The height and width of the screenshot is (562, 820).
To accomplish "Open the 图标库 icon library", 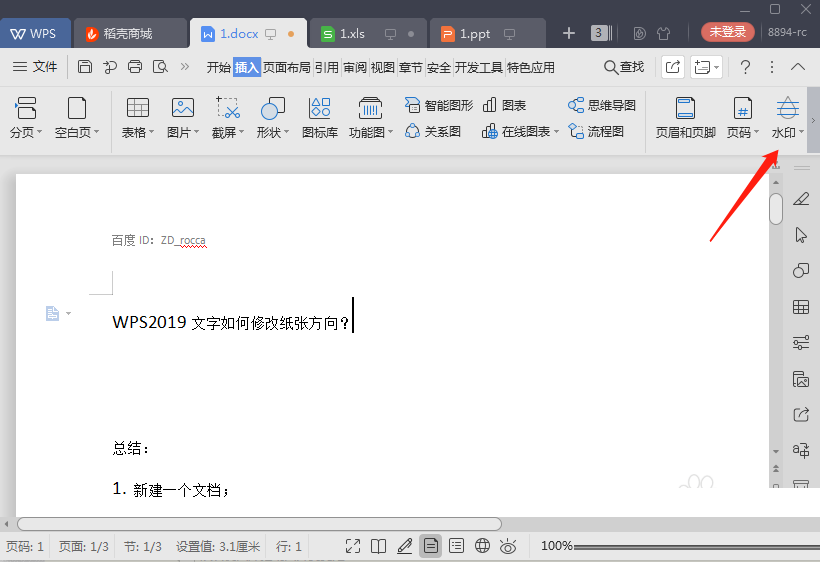I will (320, 118).
